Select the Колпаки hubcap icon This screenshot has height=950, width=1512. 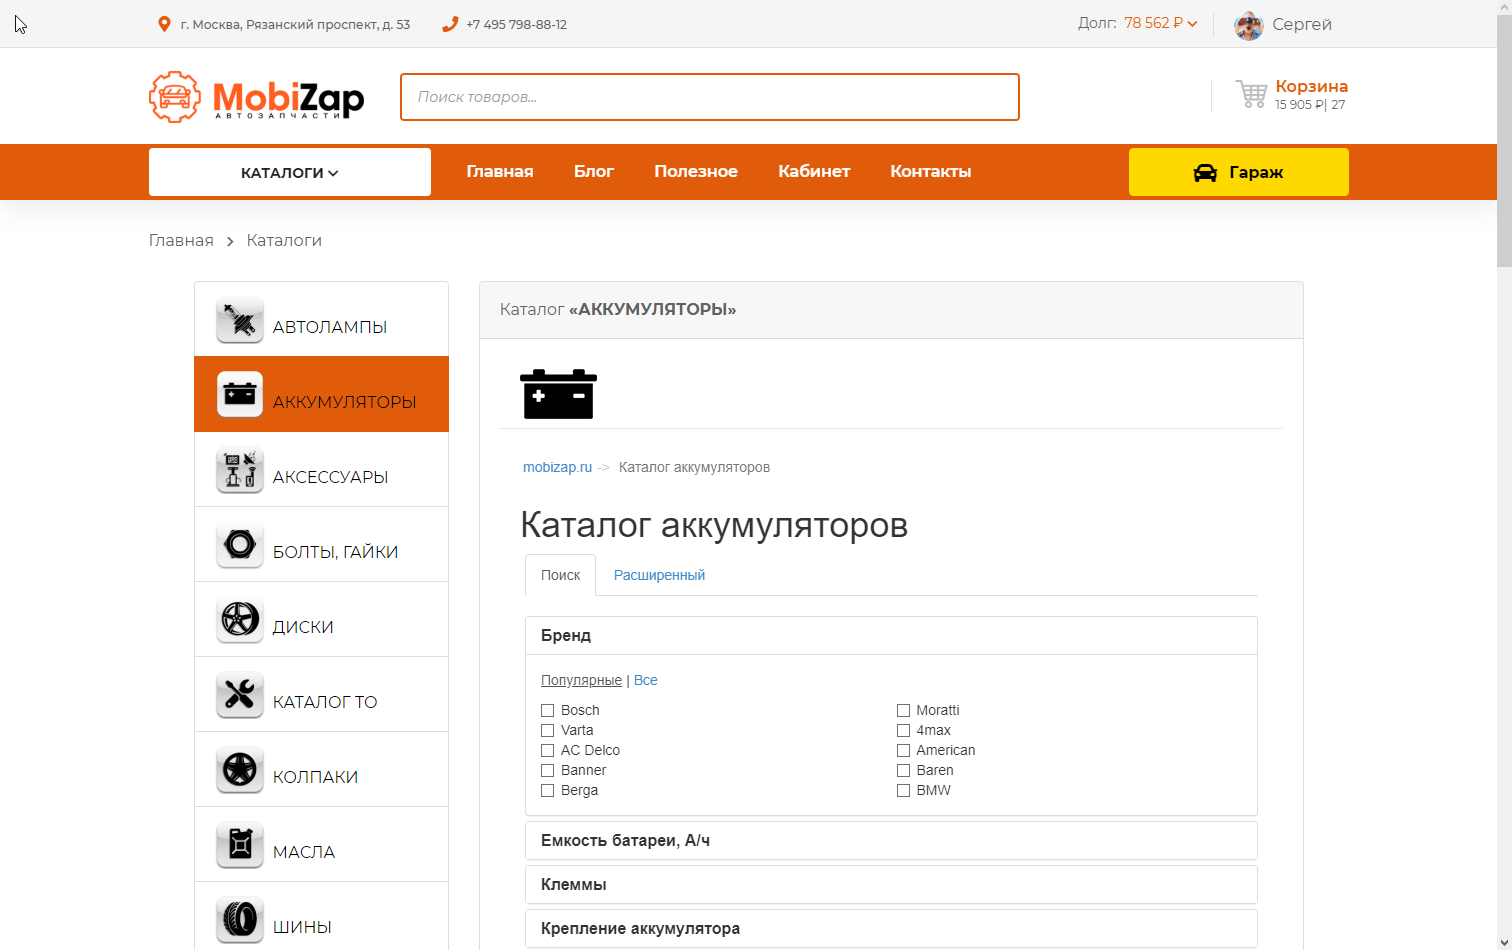[240, 770]
